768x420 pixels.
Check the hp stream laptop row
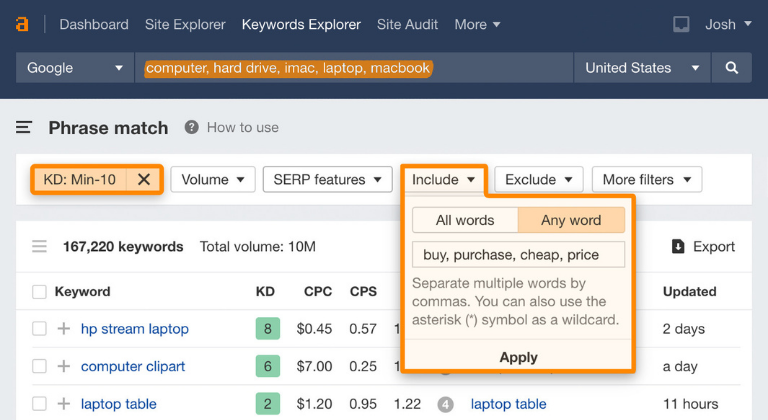click(39, 328)
